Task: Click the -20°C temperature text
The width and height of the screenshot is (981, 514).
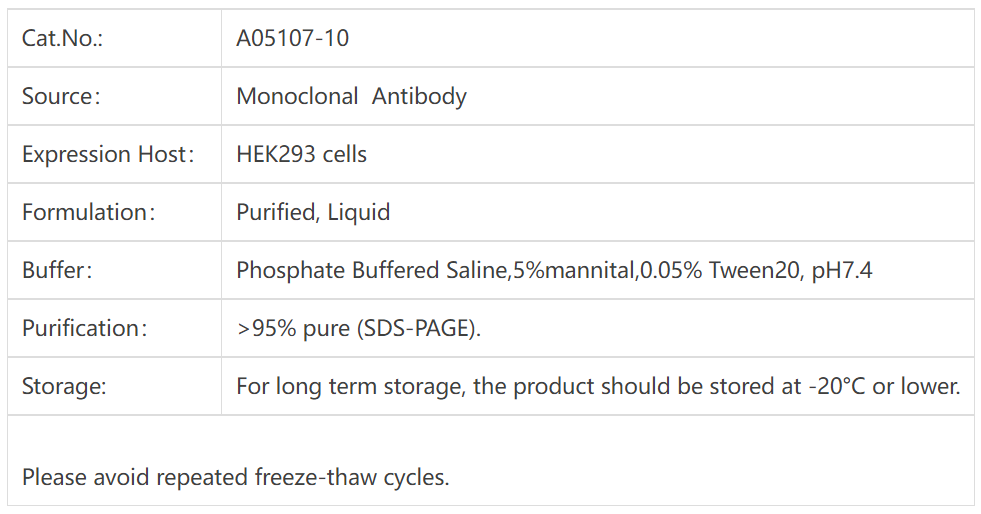Action: coord(837,387)
